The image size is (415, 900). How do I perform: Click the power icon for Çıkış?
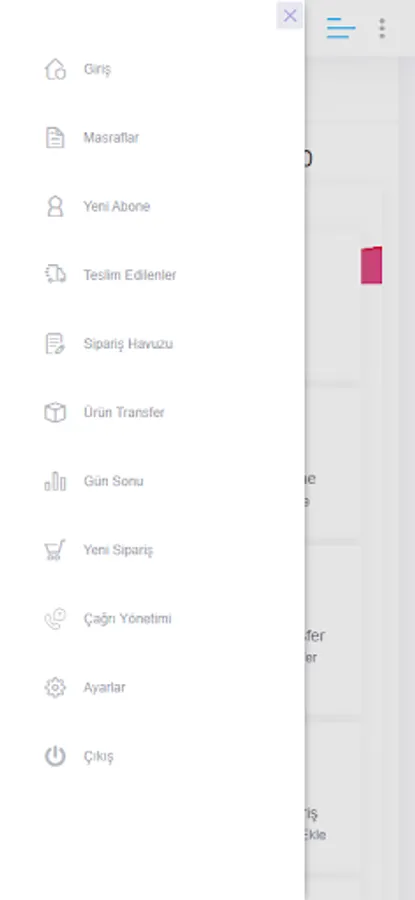point(55,756)
